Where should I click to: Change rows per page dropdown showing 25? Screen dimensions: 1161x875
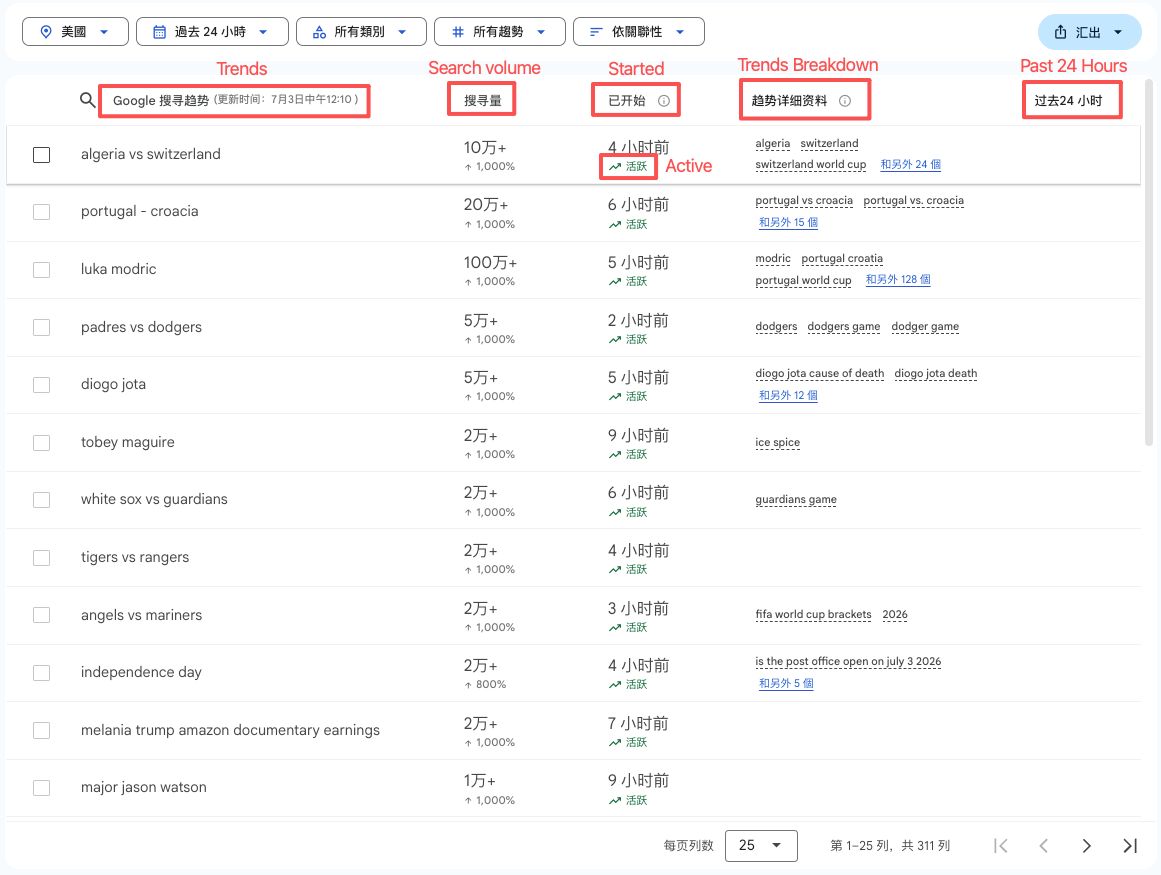pos(761,845)
